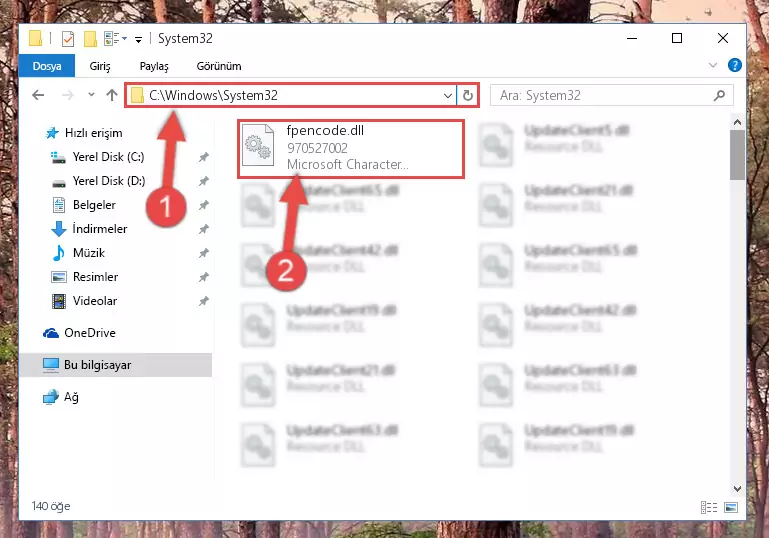Click pin icon next to Belgeler
Viewport: 769px width, 538px height.
(x=204, y=205)
